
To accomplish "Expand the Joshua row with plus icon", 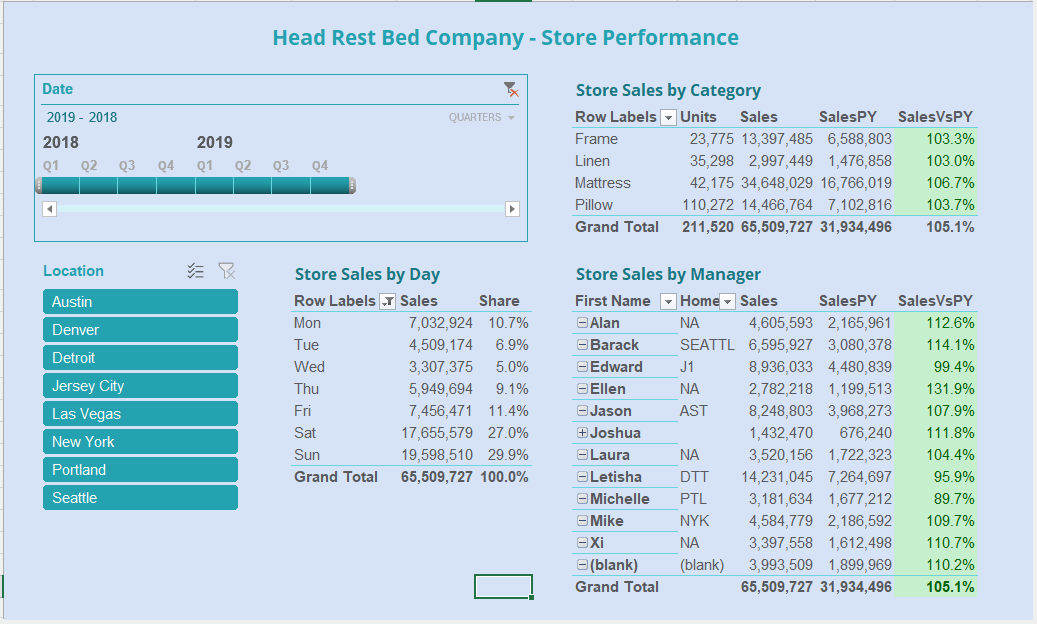I will click(582, 433).
